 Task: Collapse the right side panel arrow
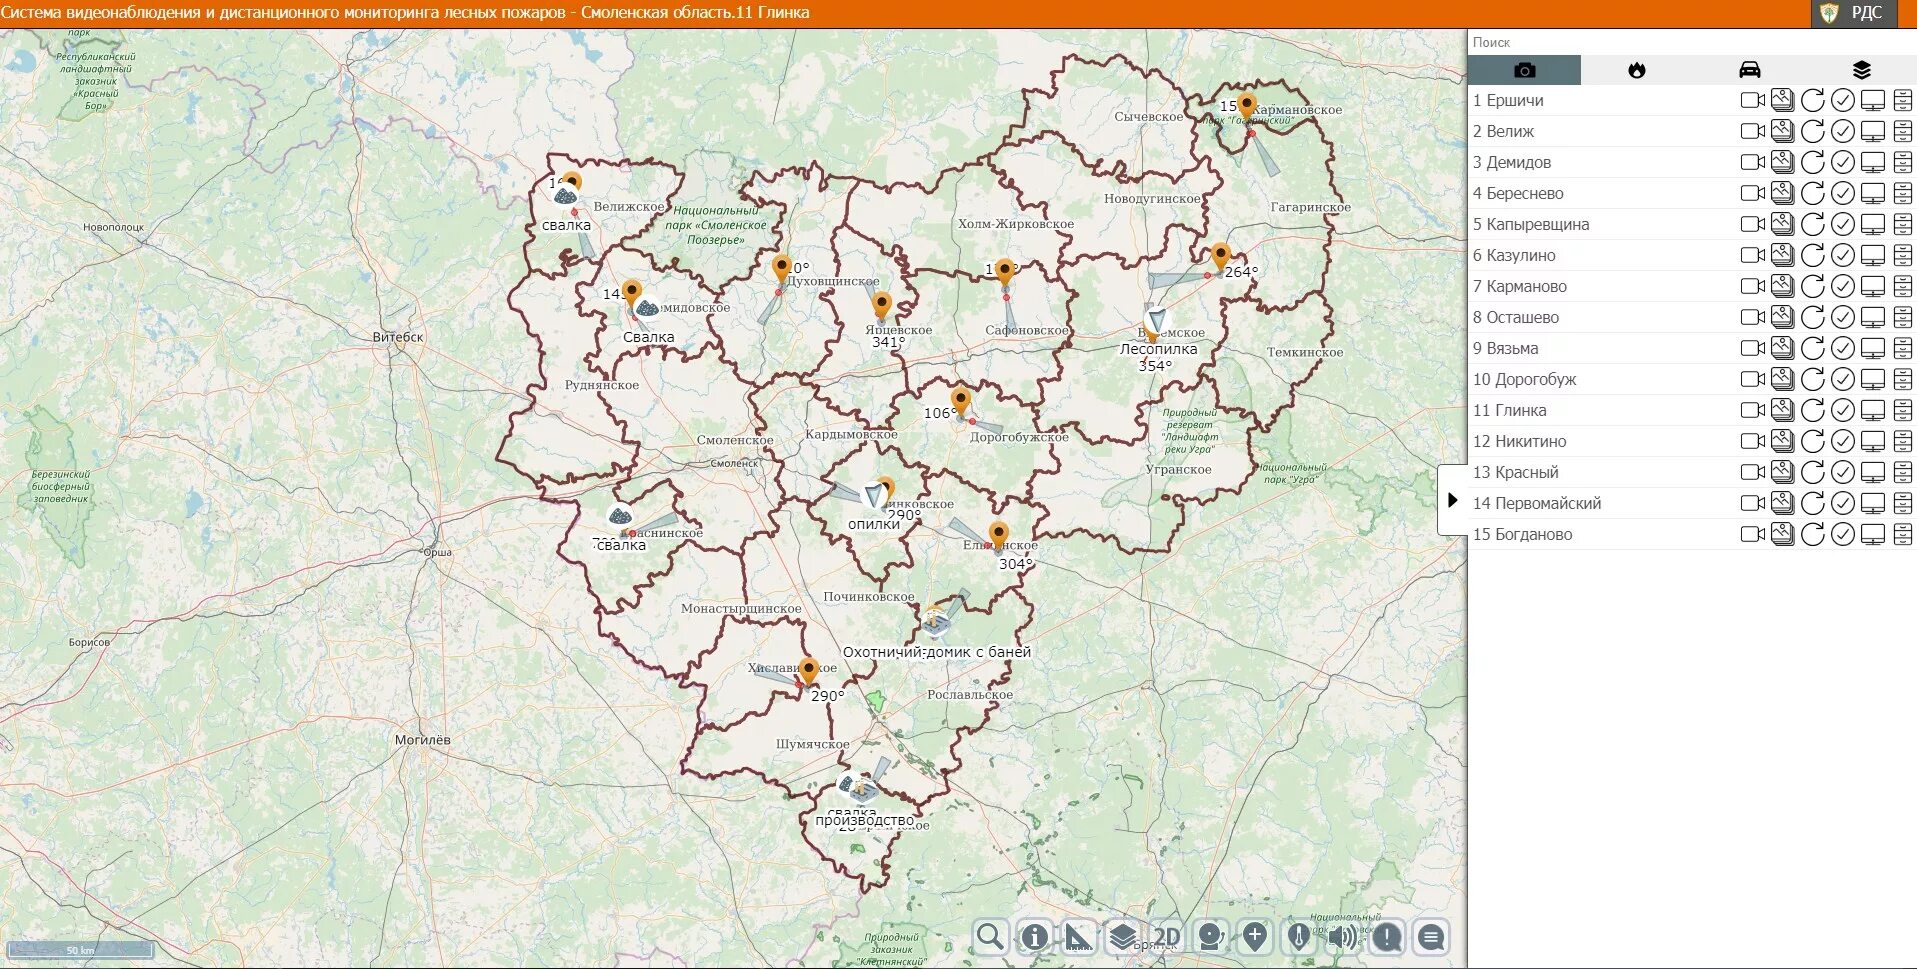click(1452, 500)
